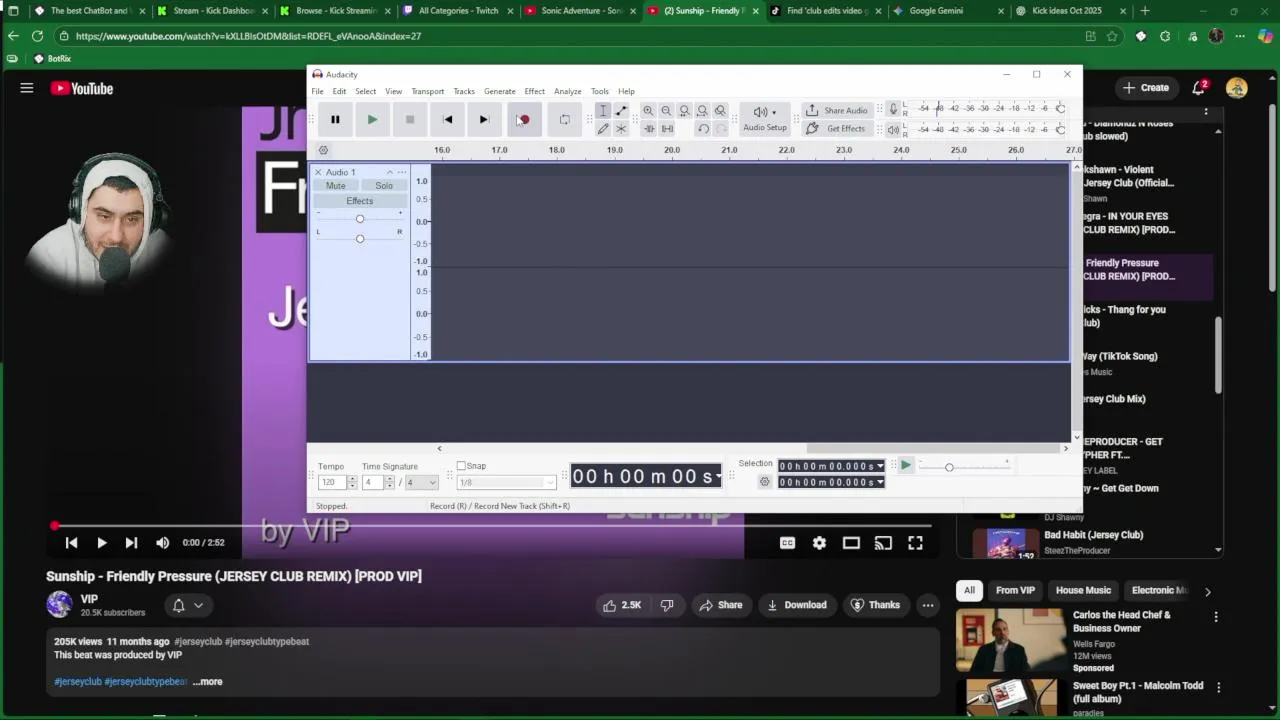Click the Undo arrow in Audacity toolbar
This screenshot has width=1280, height=720.
pos(703,129)
